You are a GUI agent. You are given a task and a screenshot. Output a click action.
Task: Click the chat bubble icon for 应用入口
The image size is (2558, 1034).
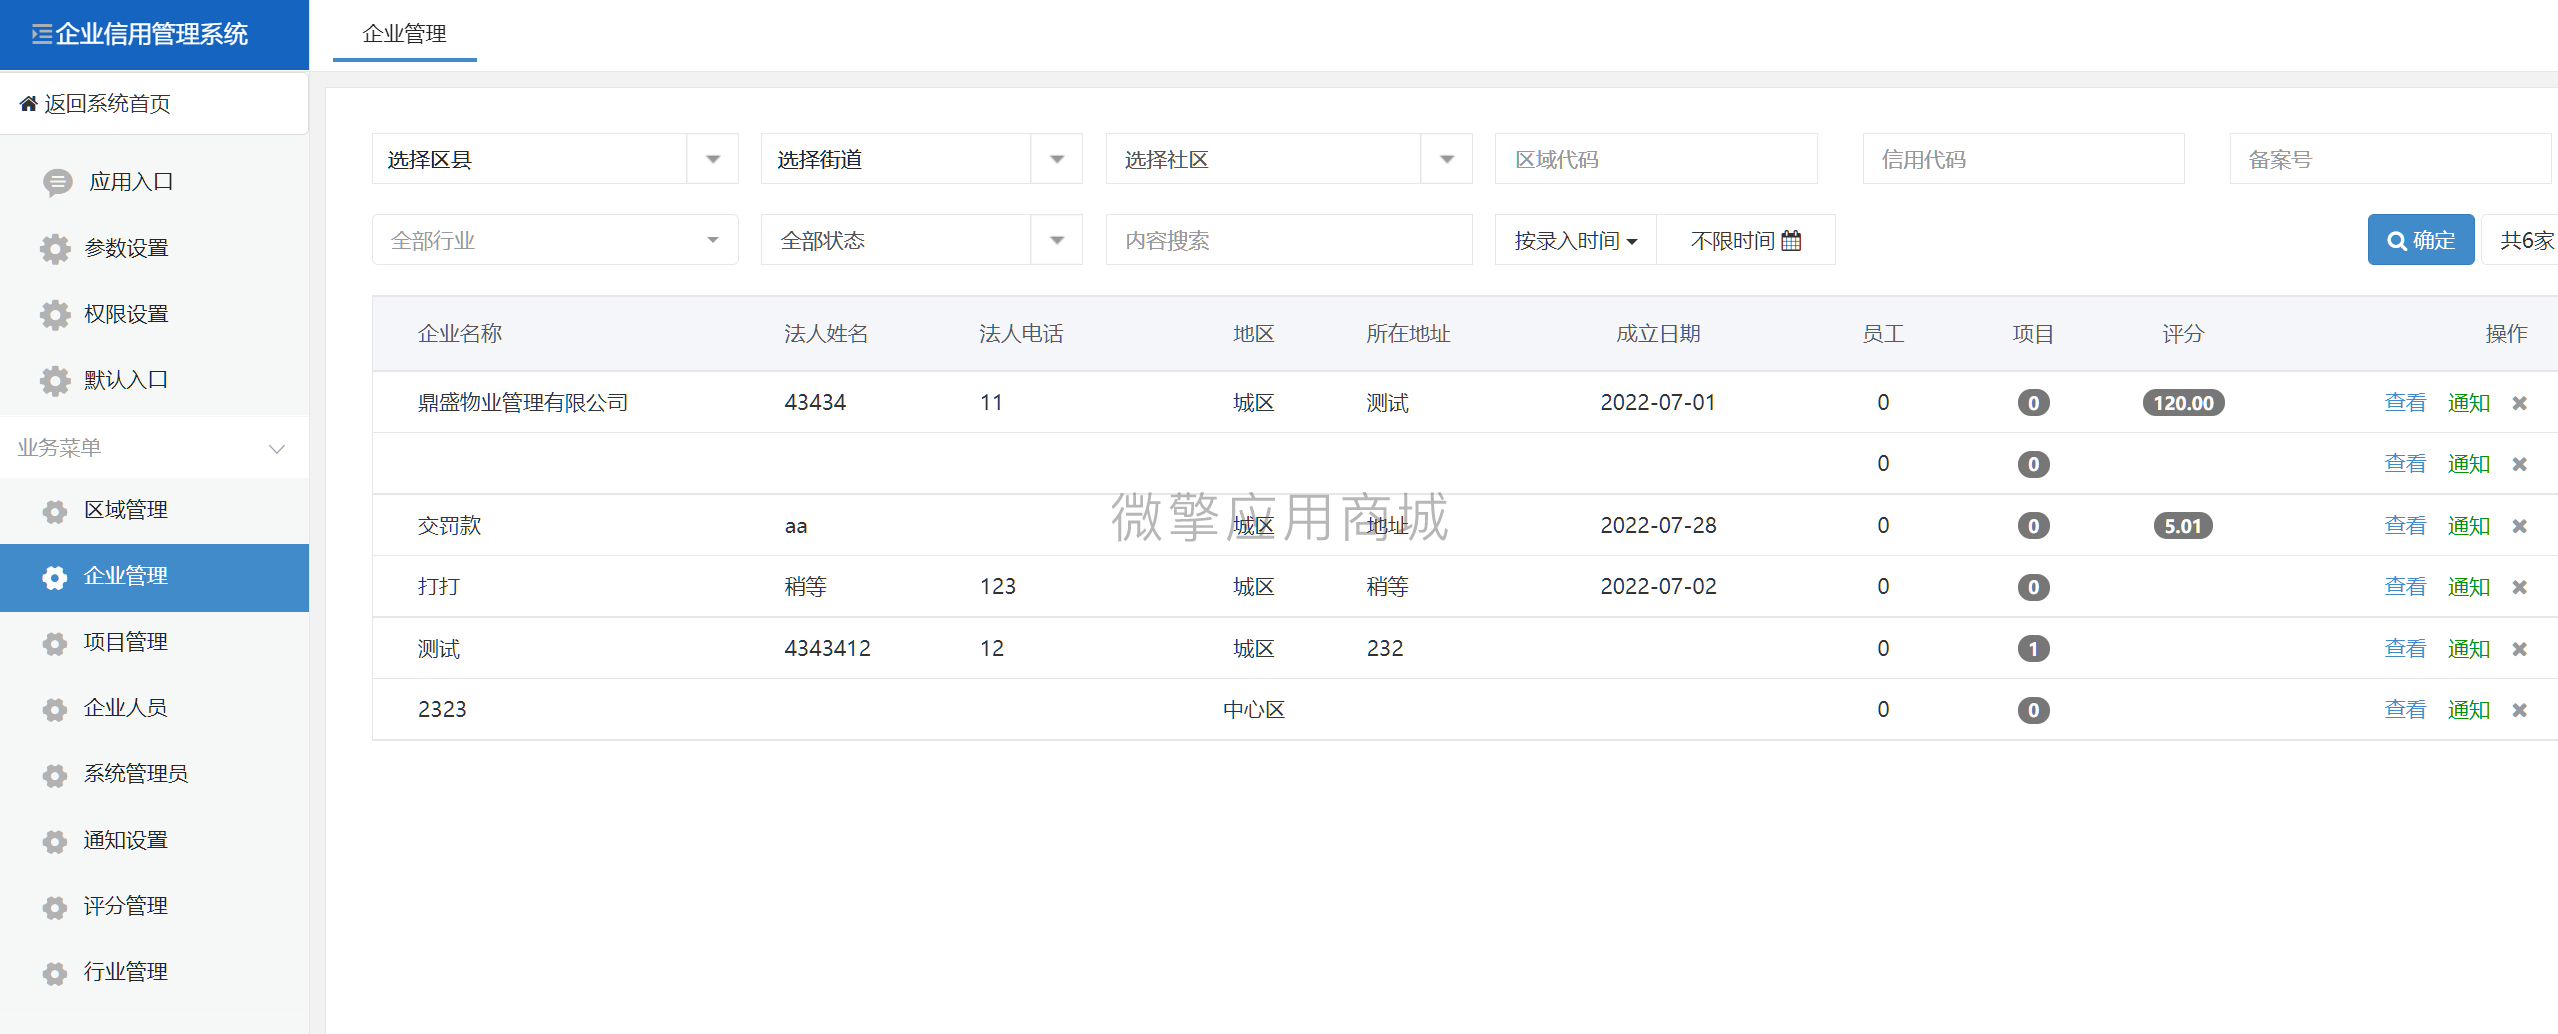(57, 182)
